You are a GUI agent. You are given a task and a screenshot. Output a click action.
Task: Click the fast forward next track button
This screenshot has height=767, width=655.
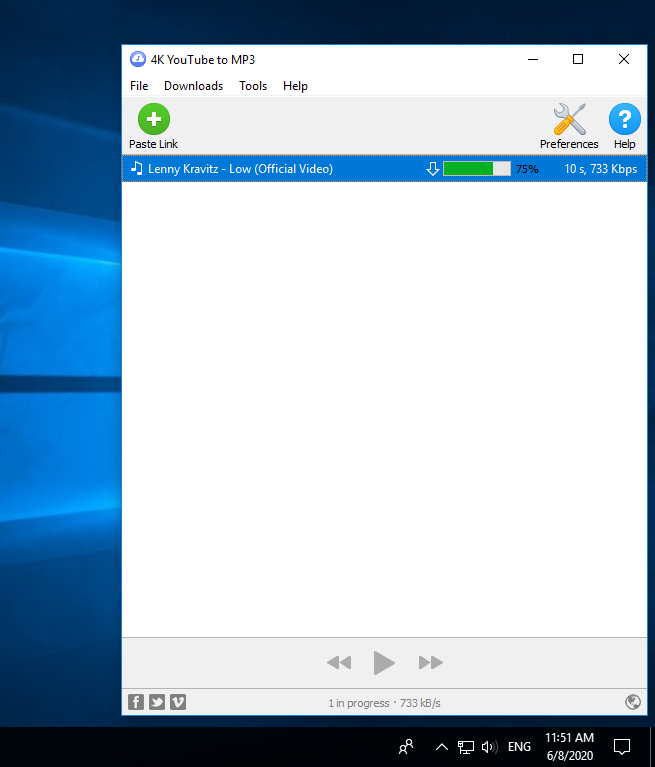pyautogui.click(x=431, y=663)
